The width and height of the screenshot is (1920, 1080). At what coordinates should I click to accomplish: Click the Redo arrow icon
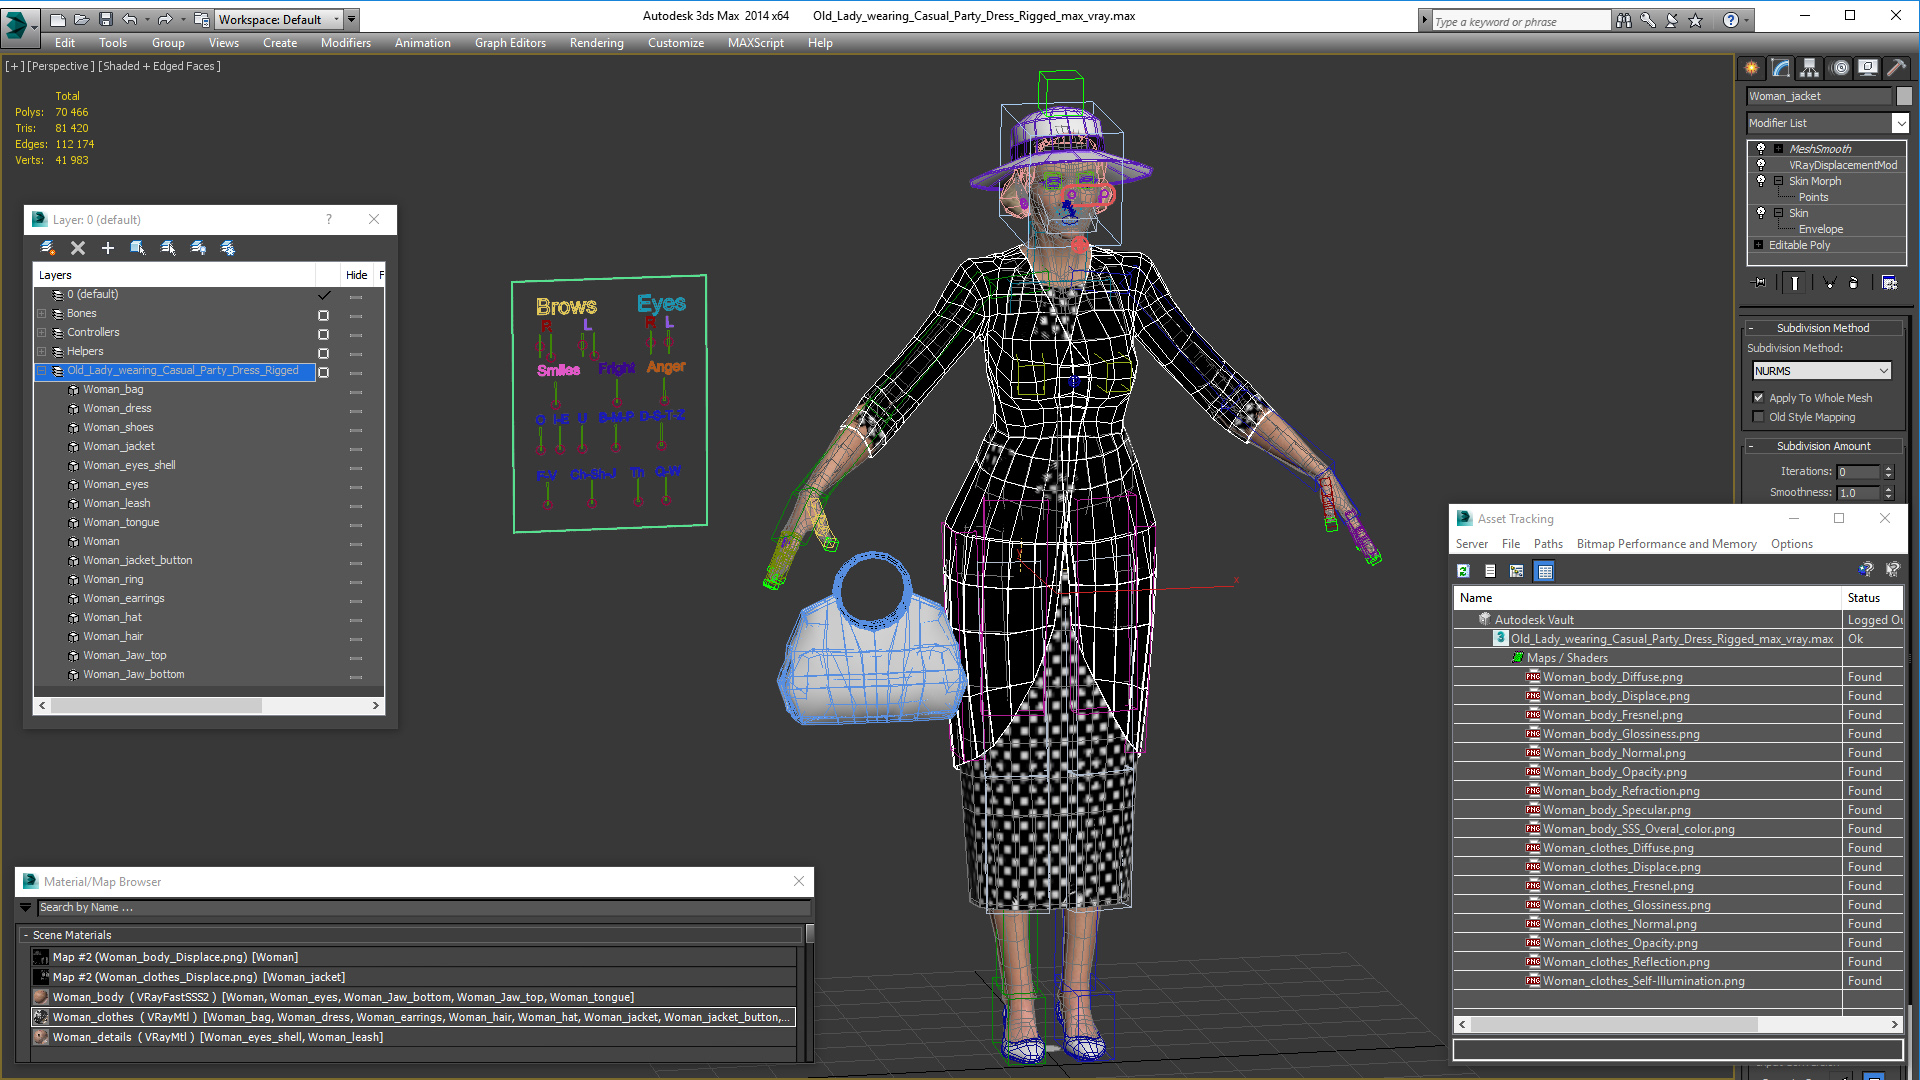click(x=165, y=19)
